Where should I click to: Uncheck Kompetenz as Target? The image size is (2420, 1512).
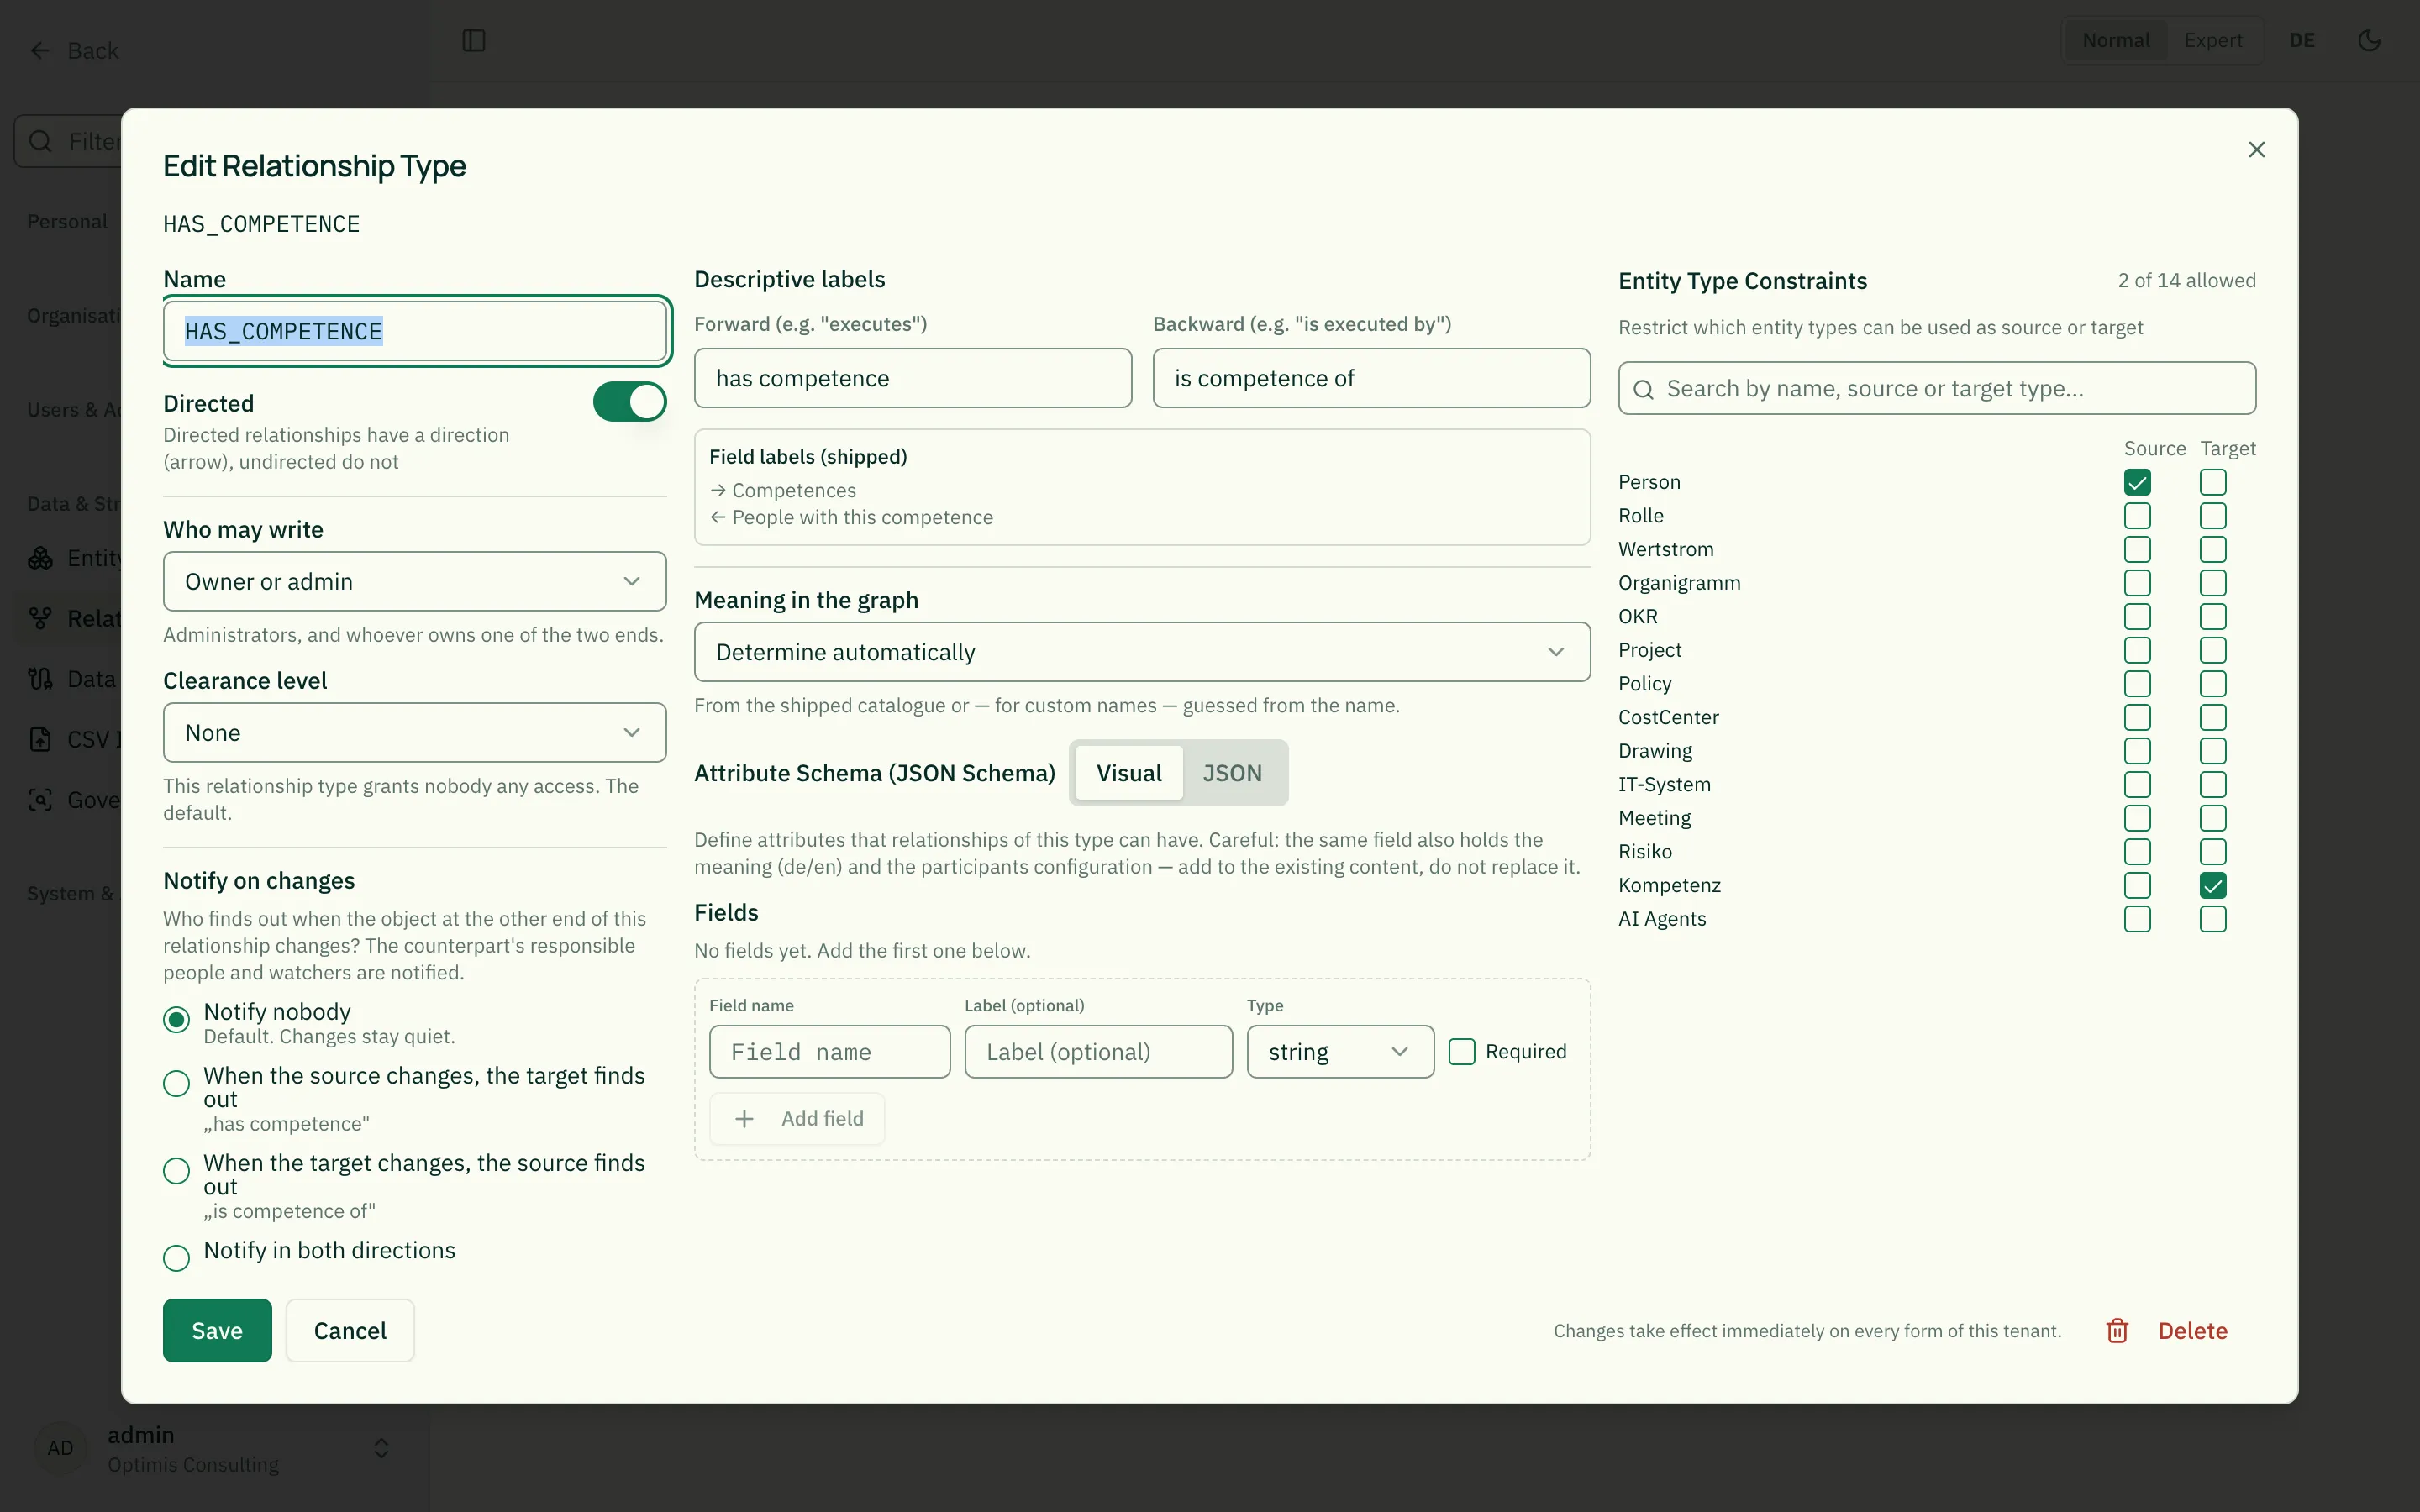pyautogui.click(x=2213, y=886)
